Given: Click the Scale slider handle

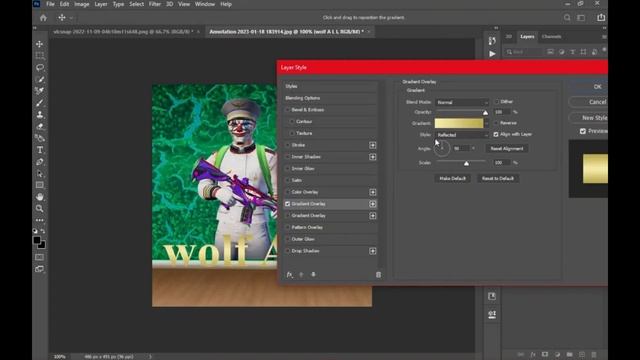Looking at the screenshot, I should pyautogui.click(x=466, y=163).
